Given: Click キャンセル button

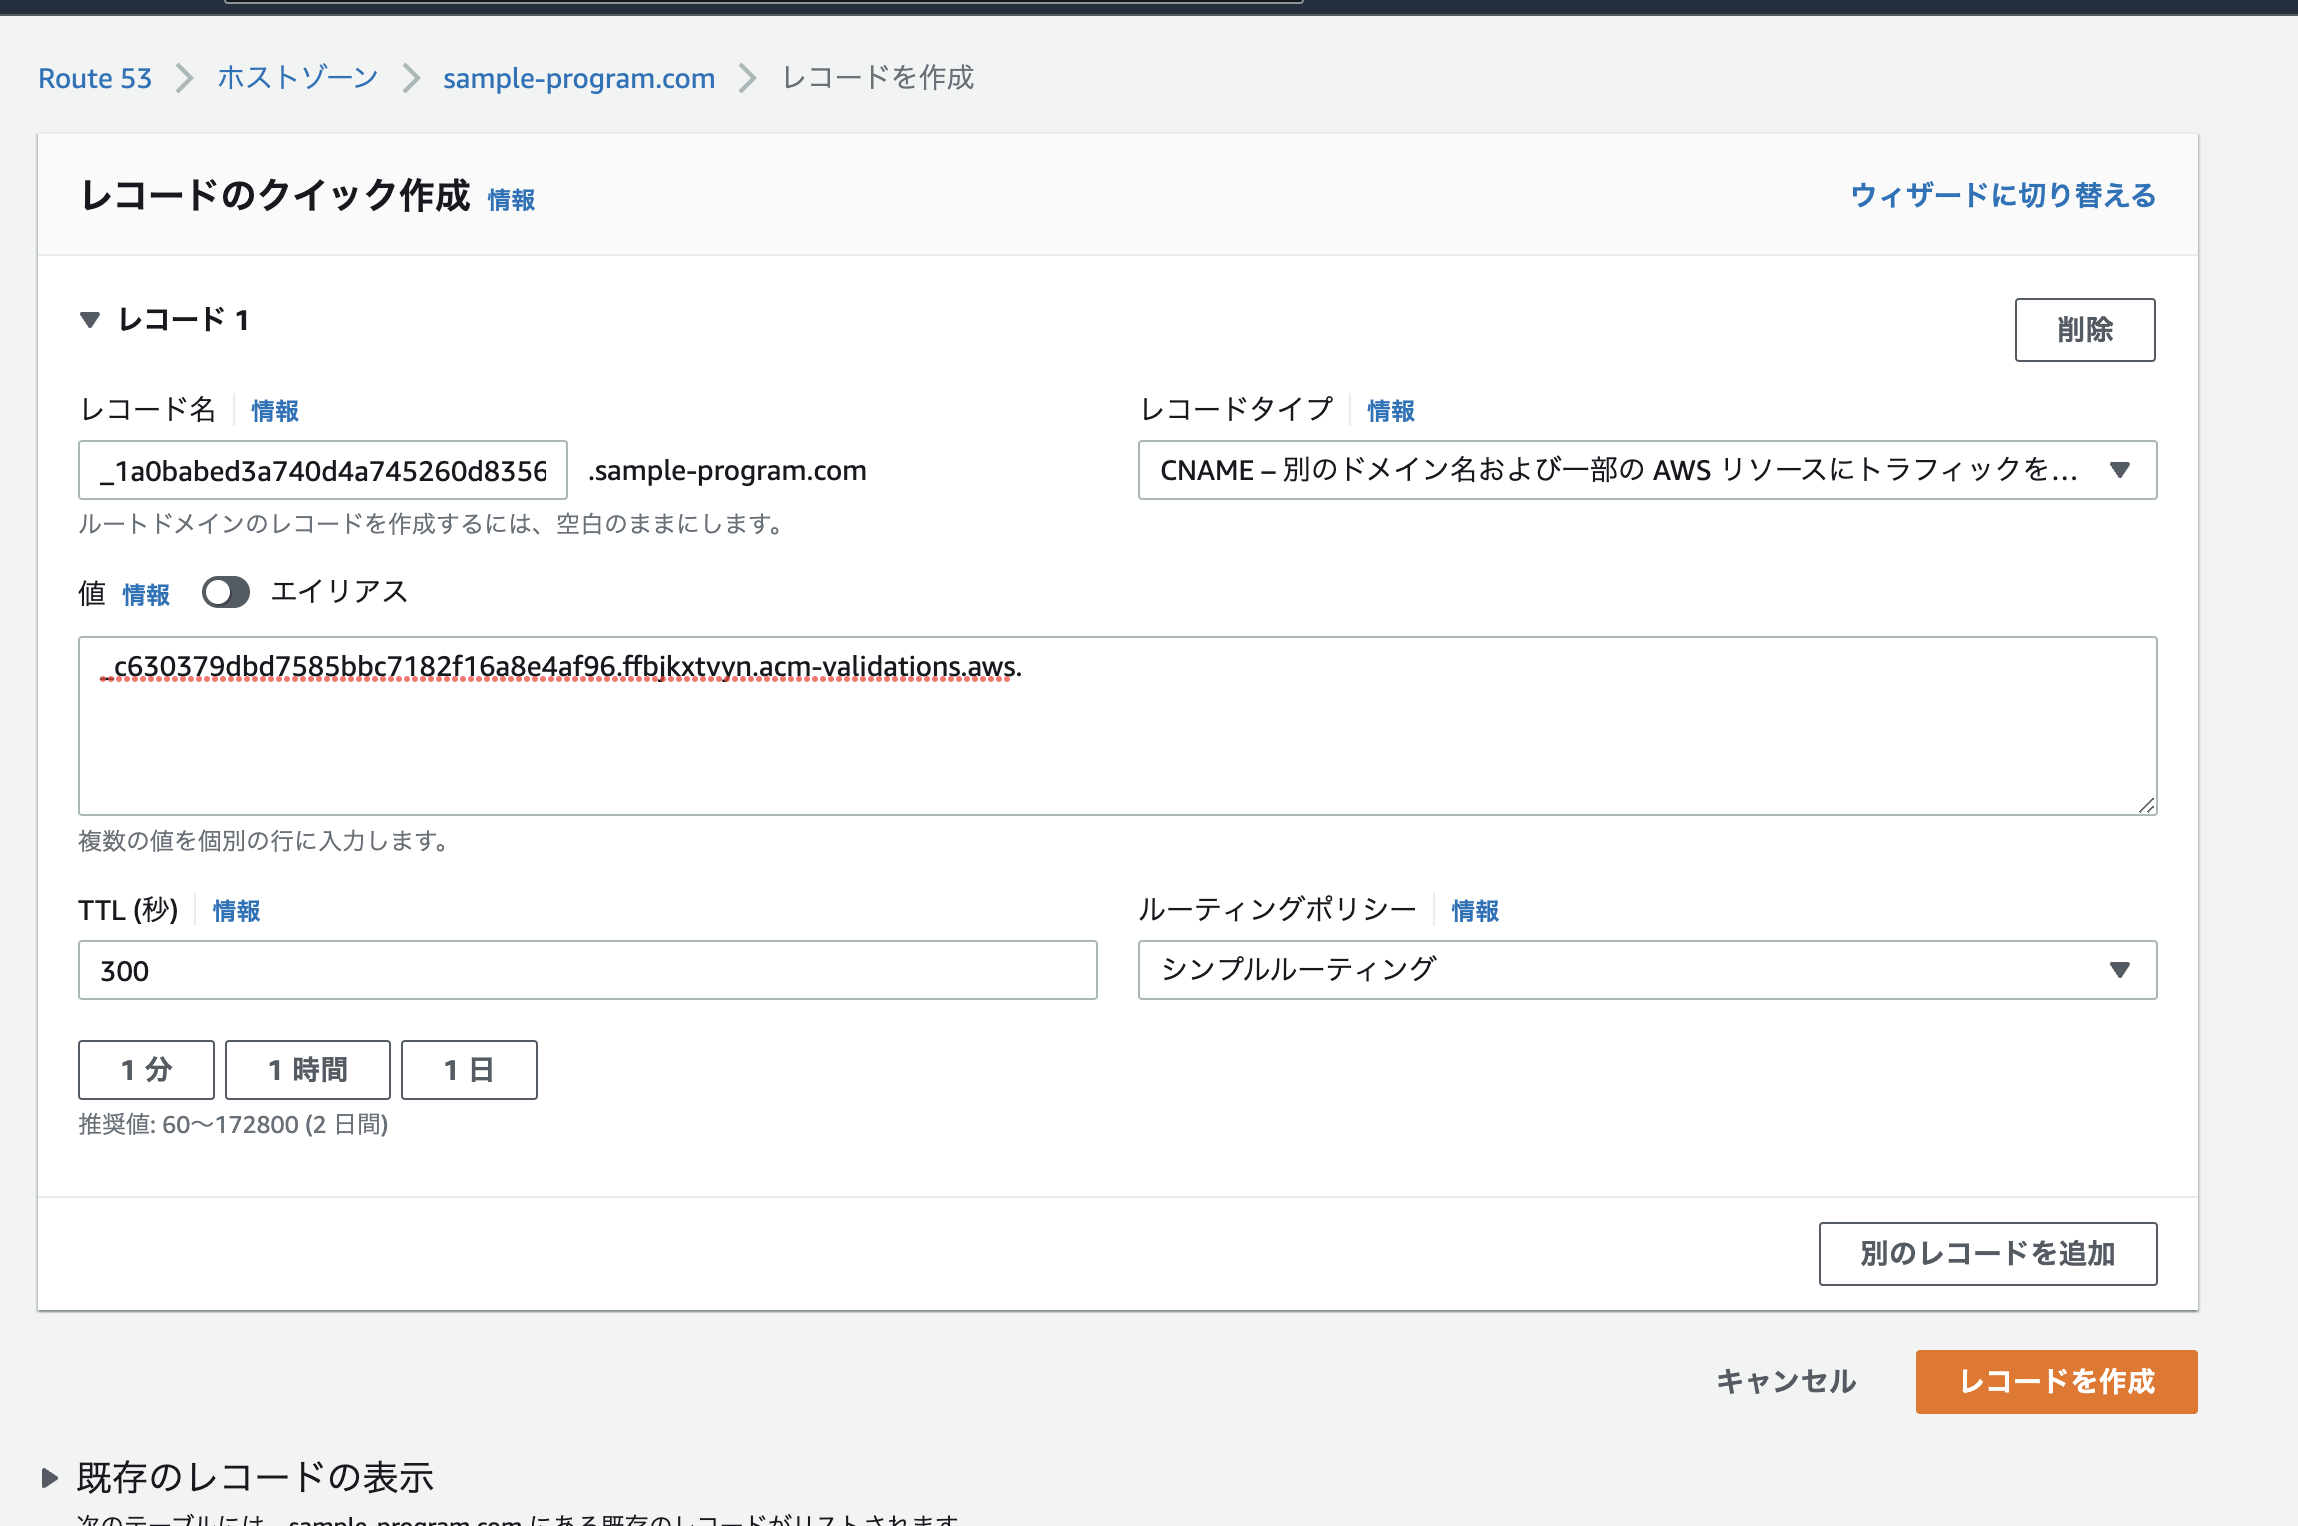Looking at the screenshot, I should [1786, 1381].
